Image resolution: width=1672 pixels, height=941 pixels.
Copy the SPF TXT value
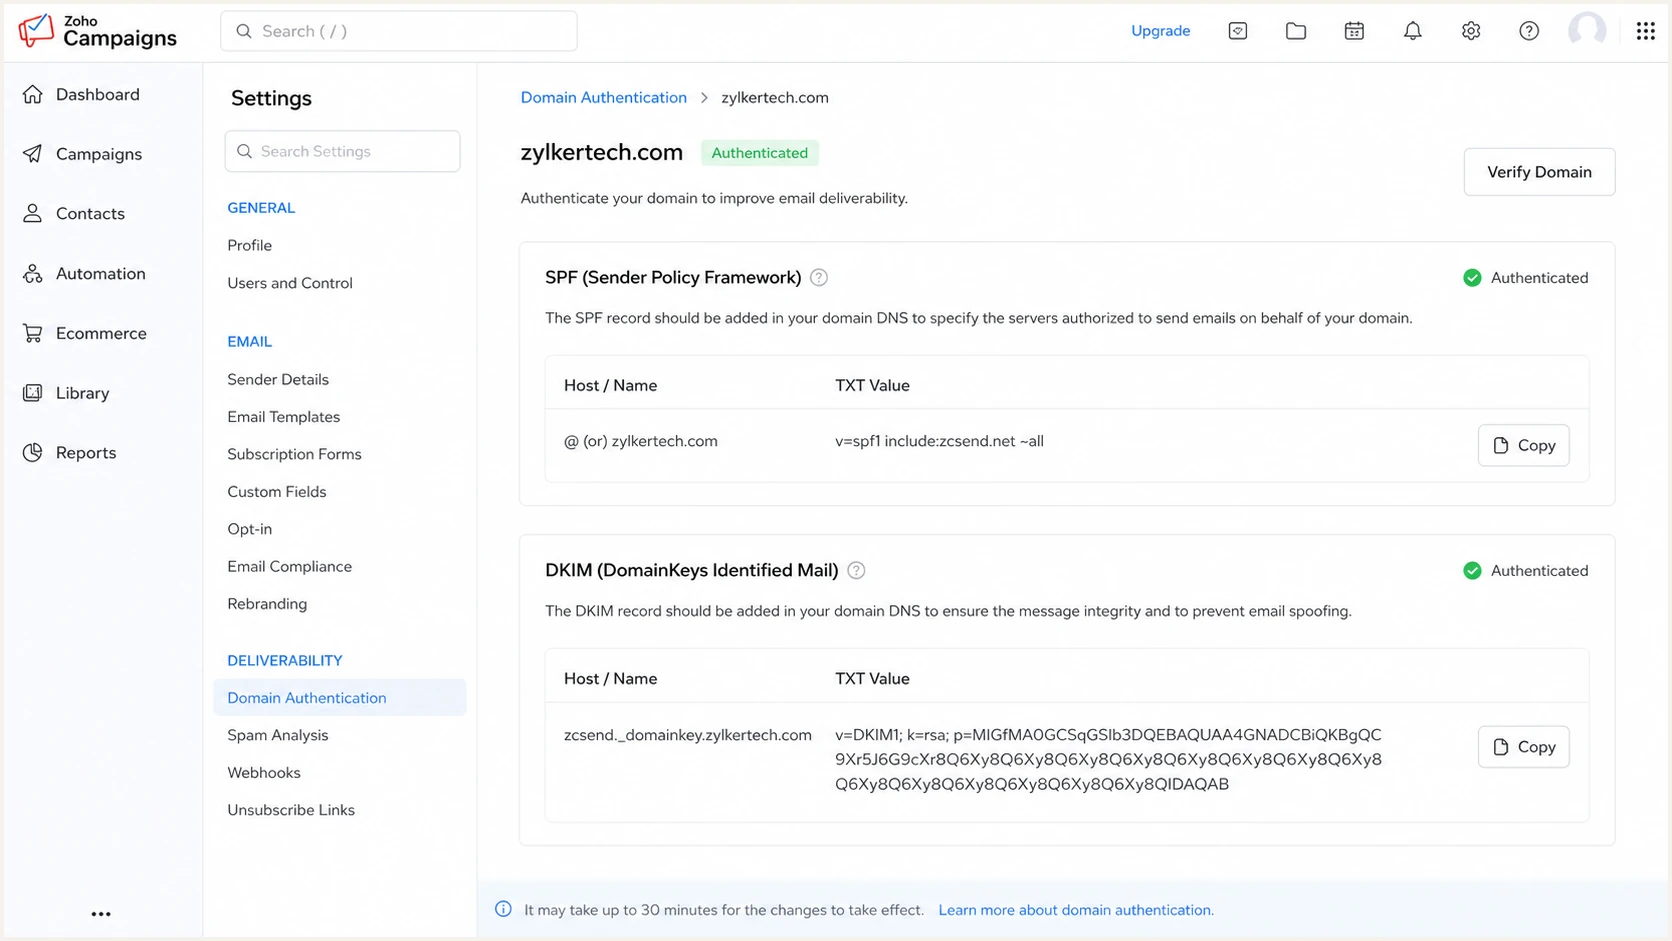(x=1523, y=445)
